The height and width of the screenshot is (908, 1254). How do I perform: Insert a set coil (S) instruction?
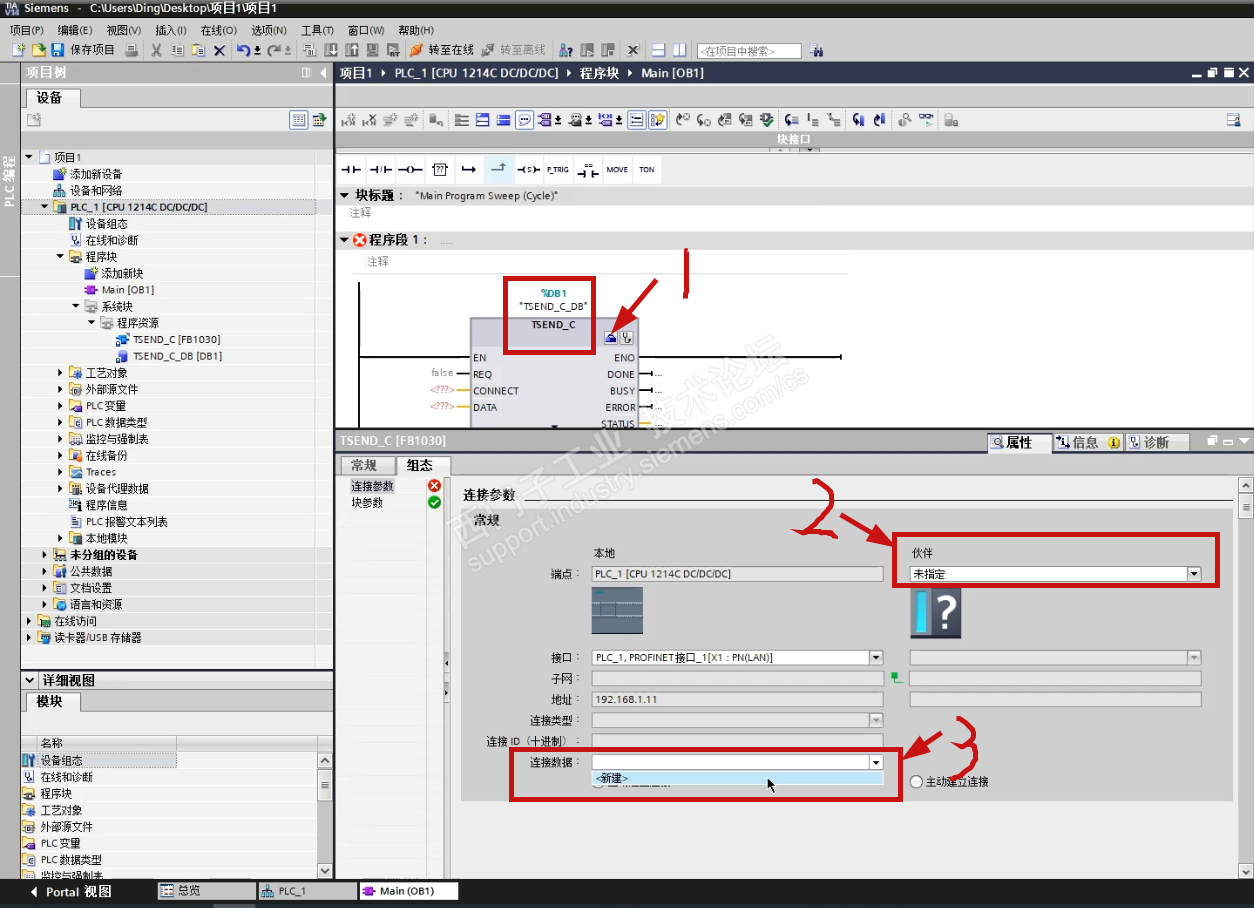coord(528,169)
